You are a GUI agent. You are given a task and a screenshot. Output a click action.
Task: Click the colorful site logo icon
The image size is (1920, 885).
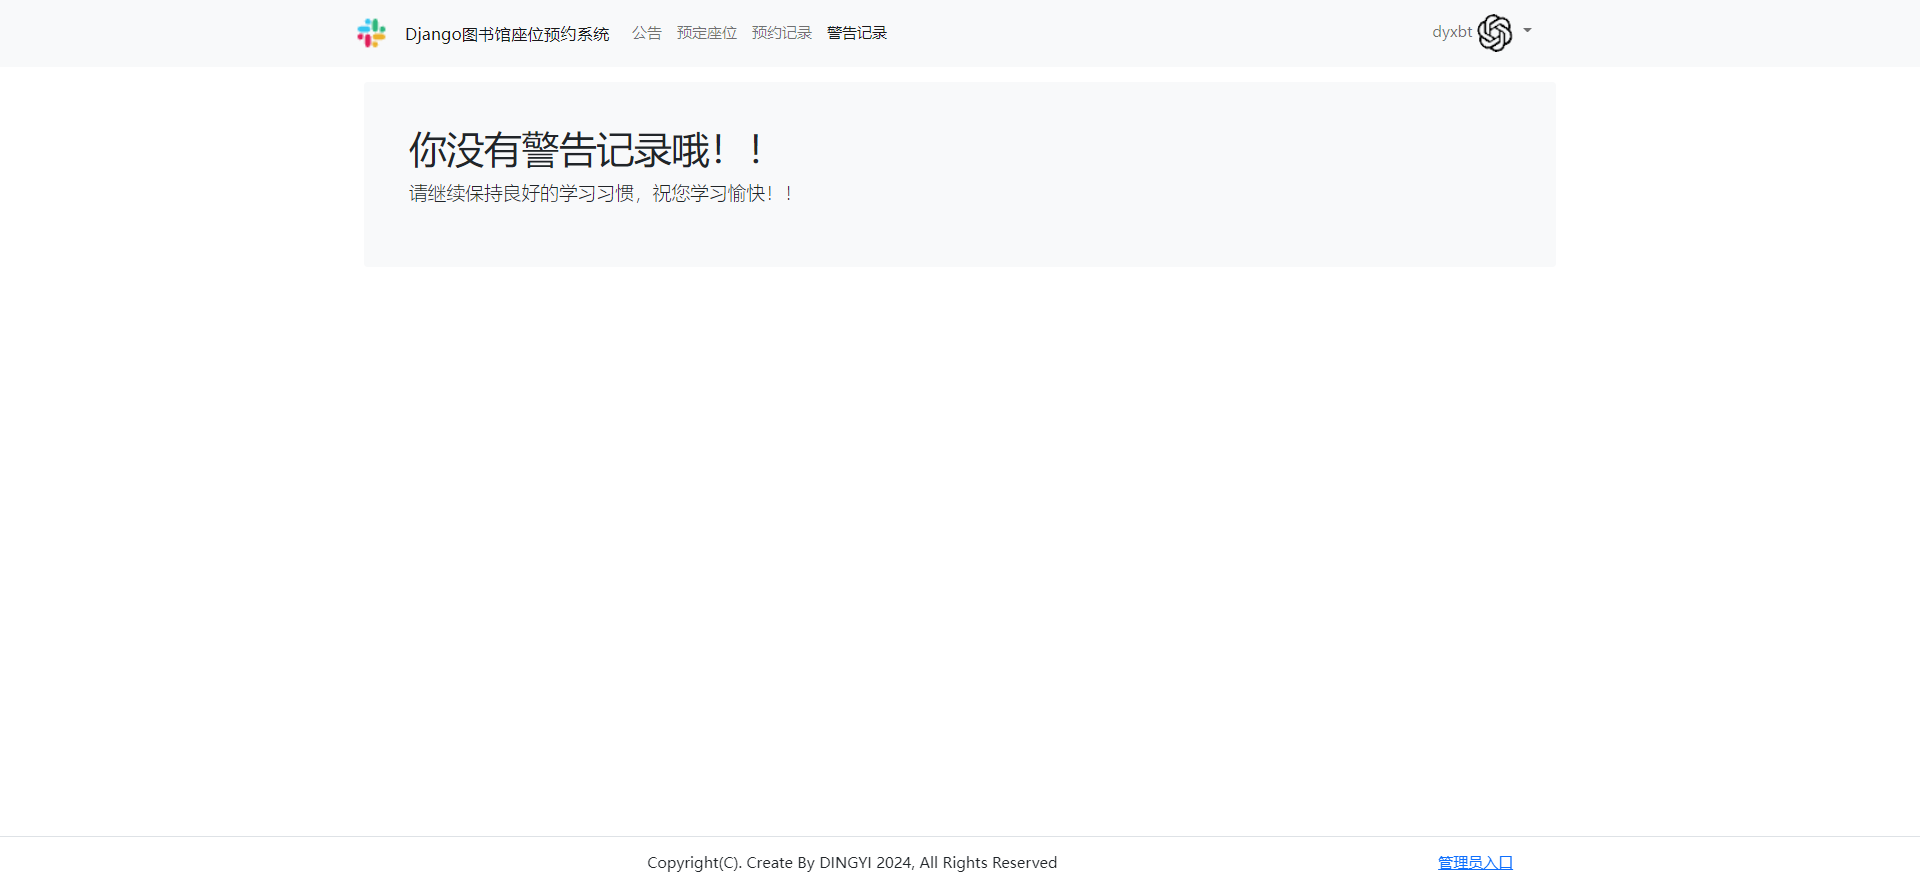[371, 33]
